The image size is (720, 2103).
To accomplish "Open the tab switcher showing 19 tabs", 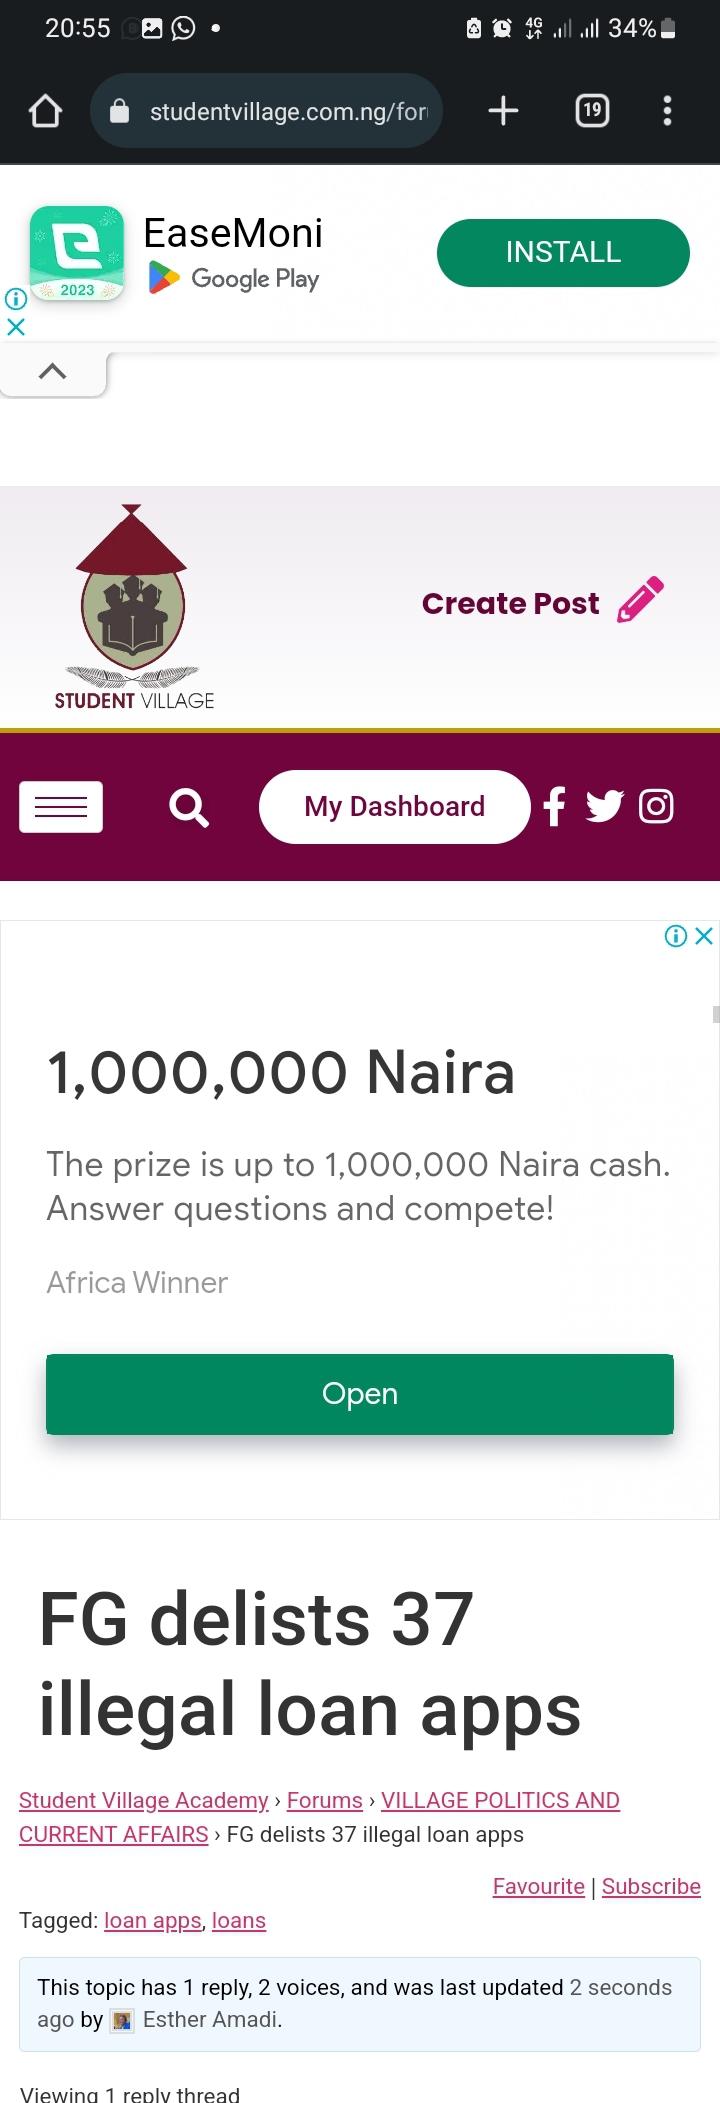I will click(592, 111).
